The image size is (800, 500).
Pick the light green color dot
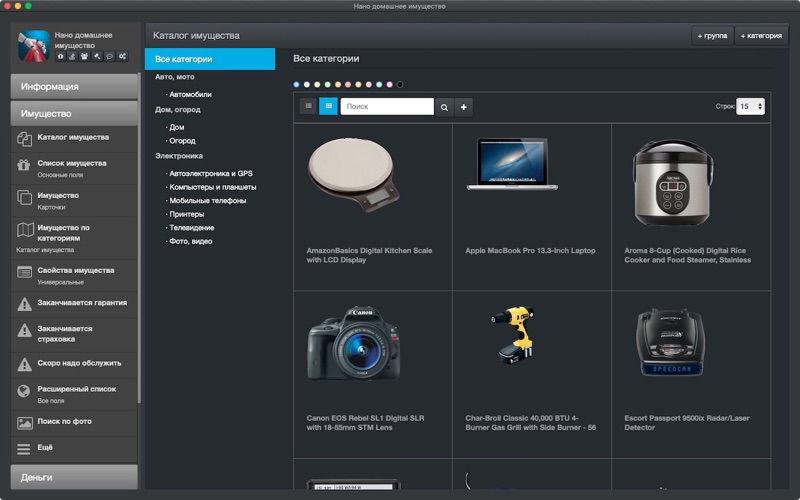click(x=328, y=85)
